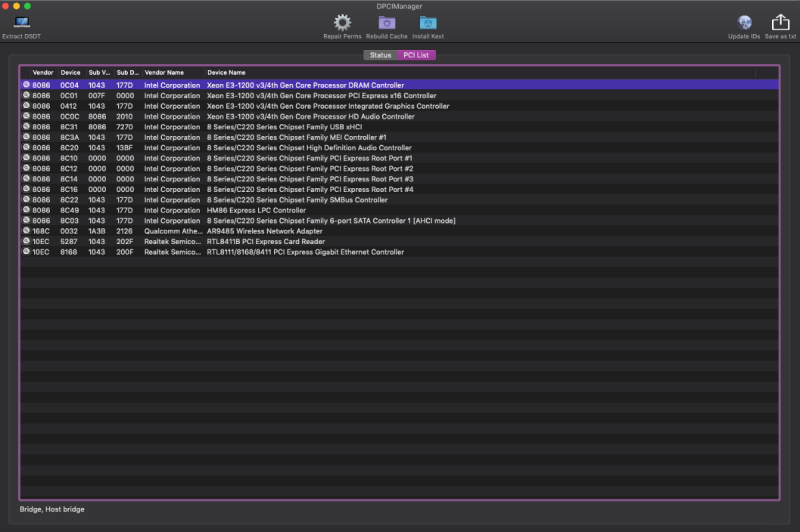The image size is (800, 532).
Task: Click the Rebuild Cache icon
Action: (x=386, y=22)
